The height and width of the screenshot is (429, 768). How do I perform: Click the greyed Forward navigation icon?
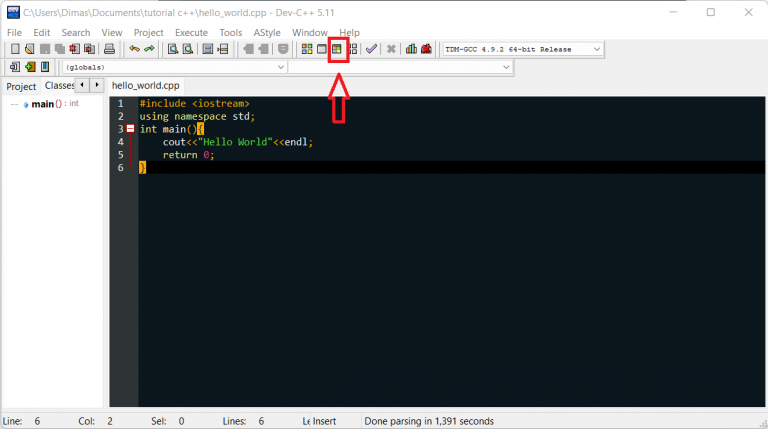264,49
